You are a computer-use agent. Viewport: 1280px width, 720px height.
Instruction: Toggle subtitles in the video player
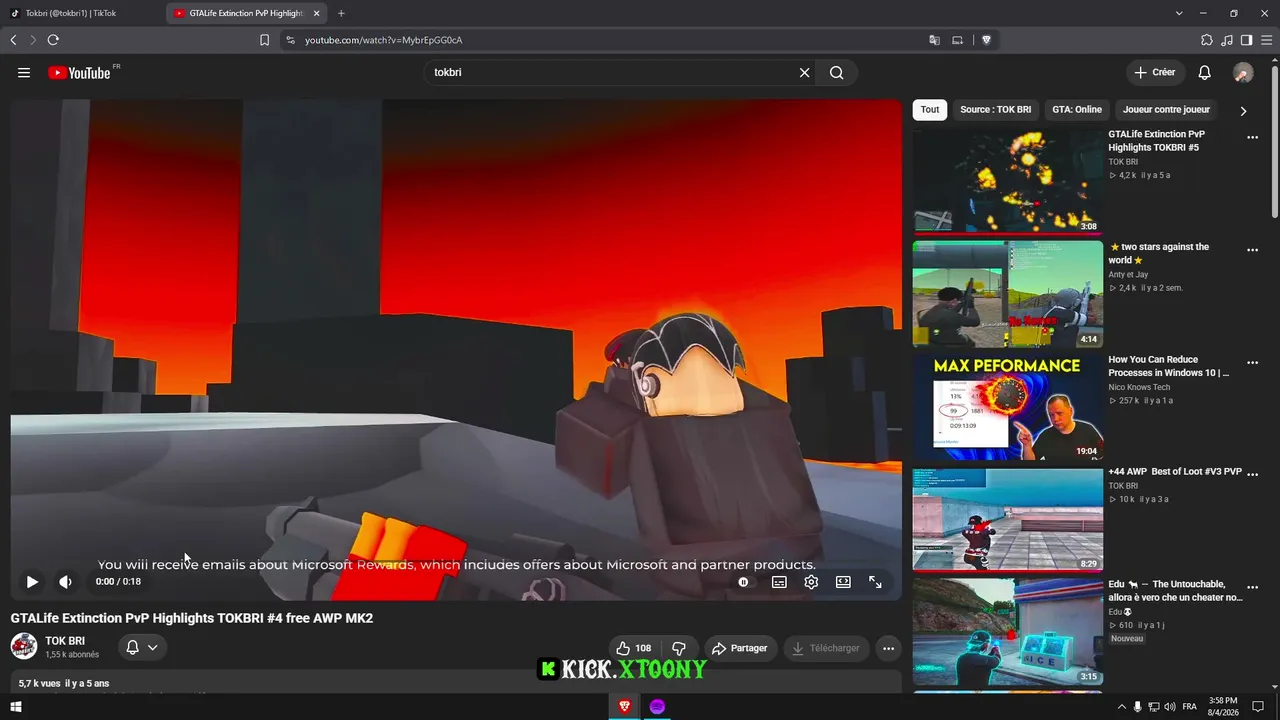(x=779, y=582)
